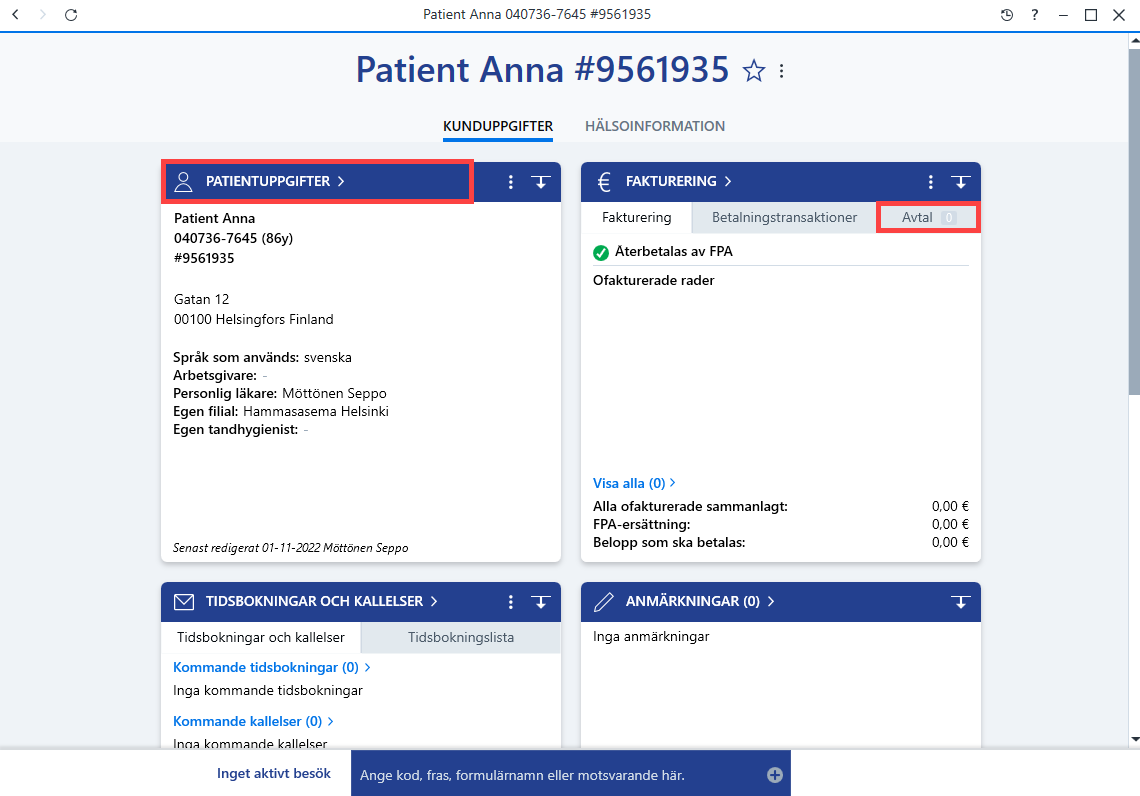This screenshot has width=1140, height=796.
Task: Mark patient as favorite with star icon
Action: click(x=753, y=71)
